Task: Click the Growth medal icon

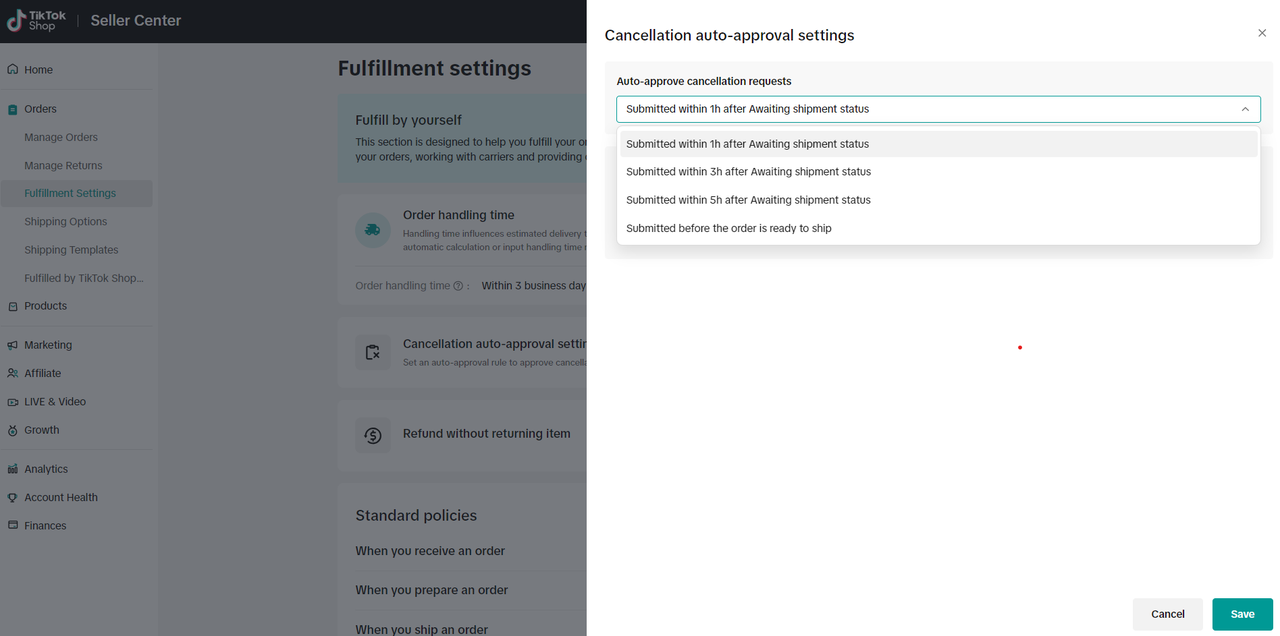Action: pyautogui.click(x=13, y=430)
